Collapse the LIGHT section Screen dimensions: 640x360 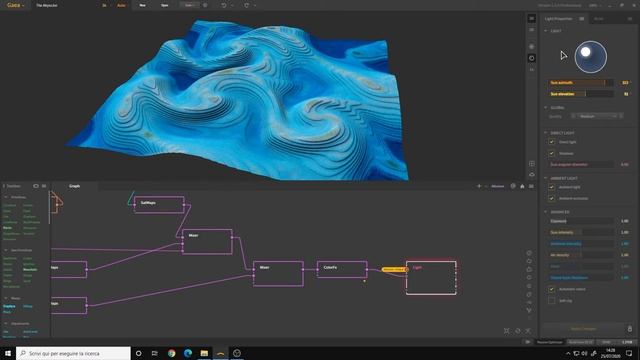click(546, 31)
